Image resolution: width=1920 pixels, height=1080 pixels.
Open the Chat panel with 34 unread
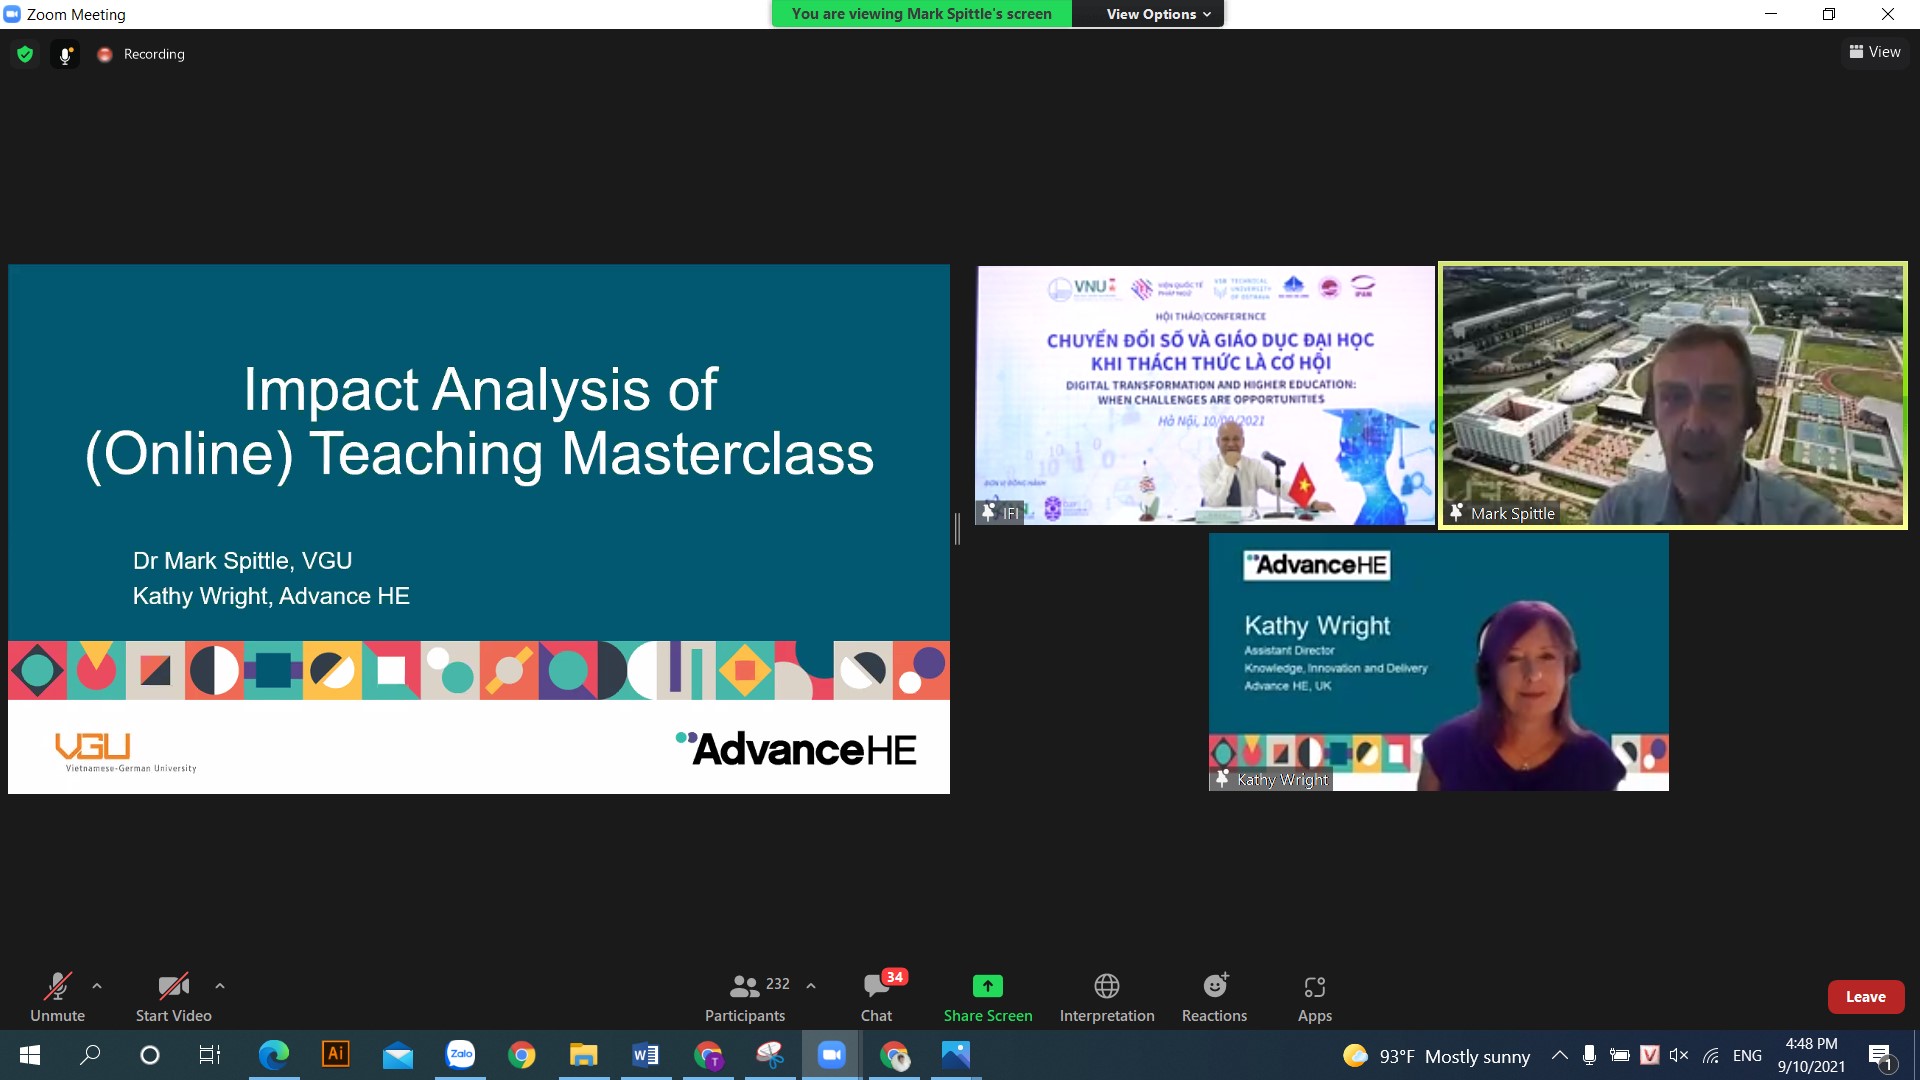(x=877, y=997)
